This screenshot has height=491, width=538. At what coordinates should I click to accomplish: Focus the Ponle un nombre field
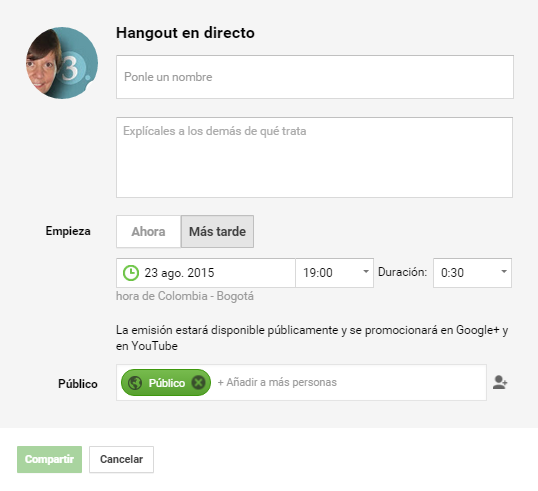coord(315,77)
